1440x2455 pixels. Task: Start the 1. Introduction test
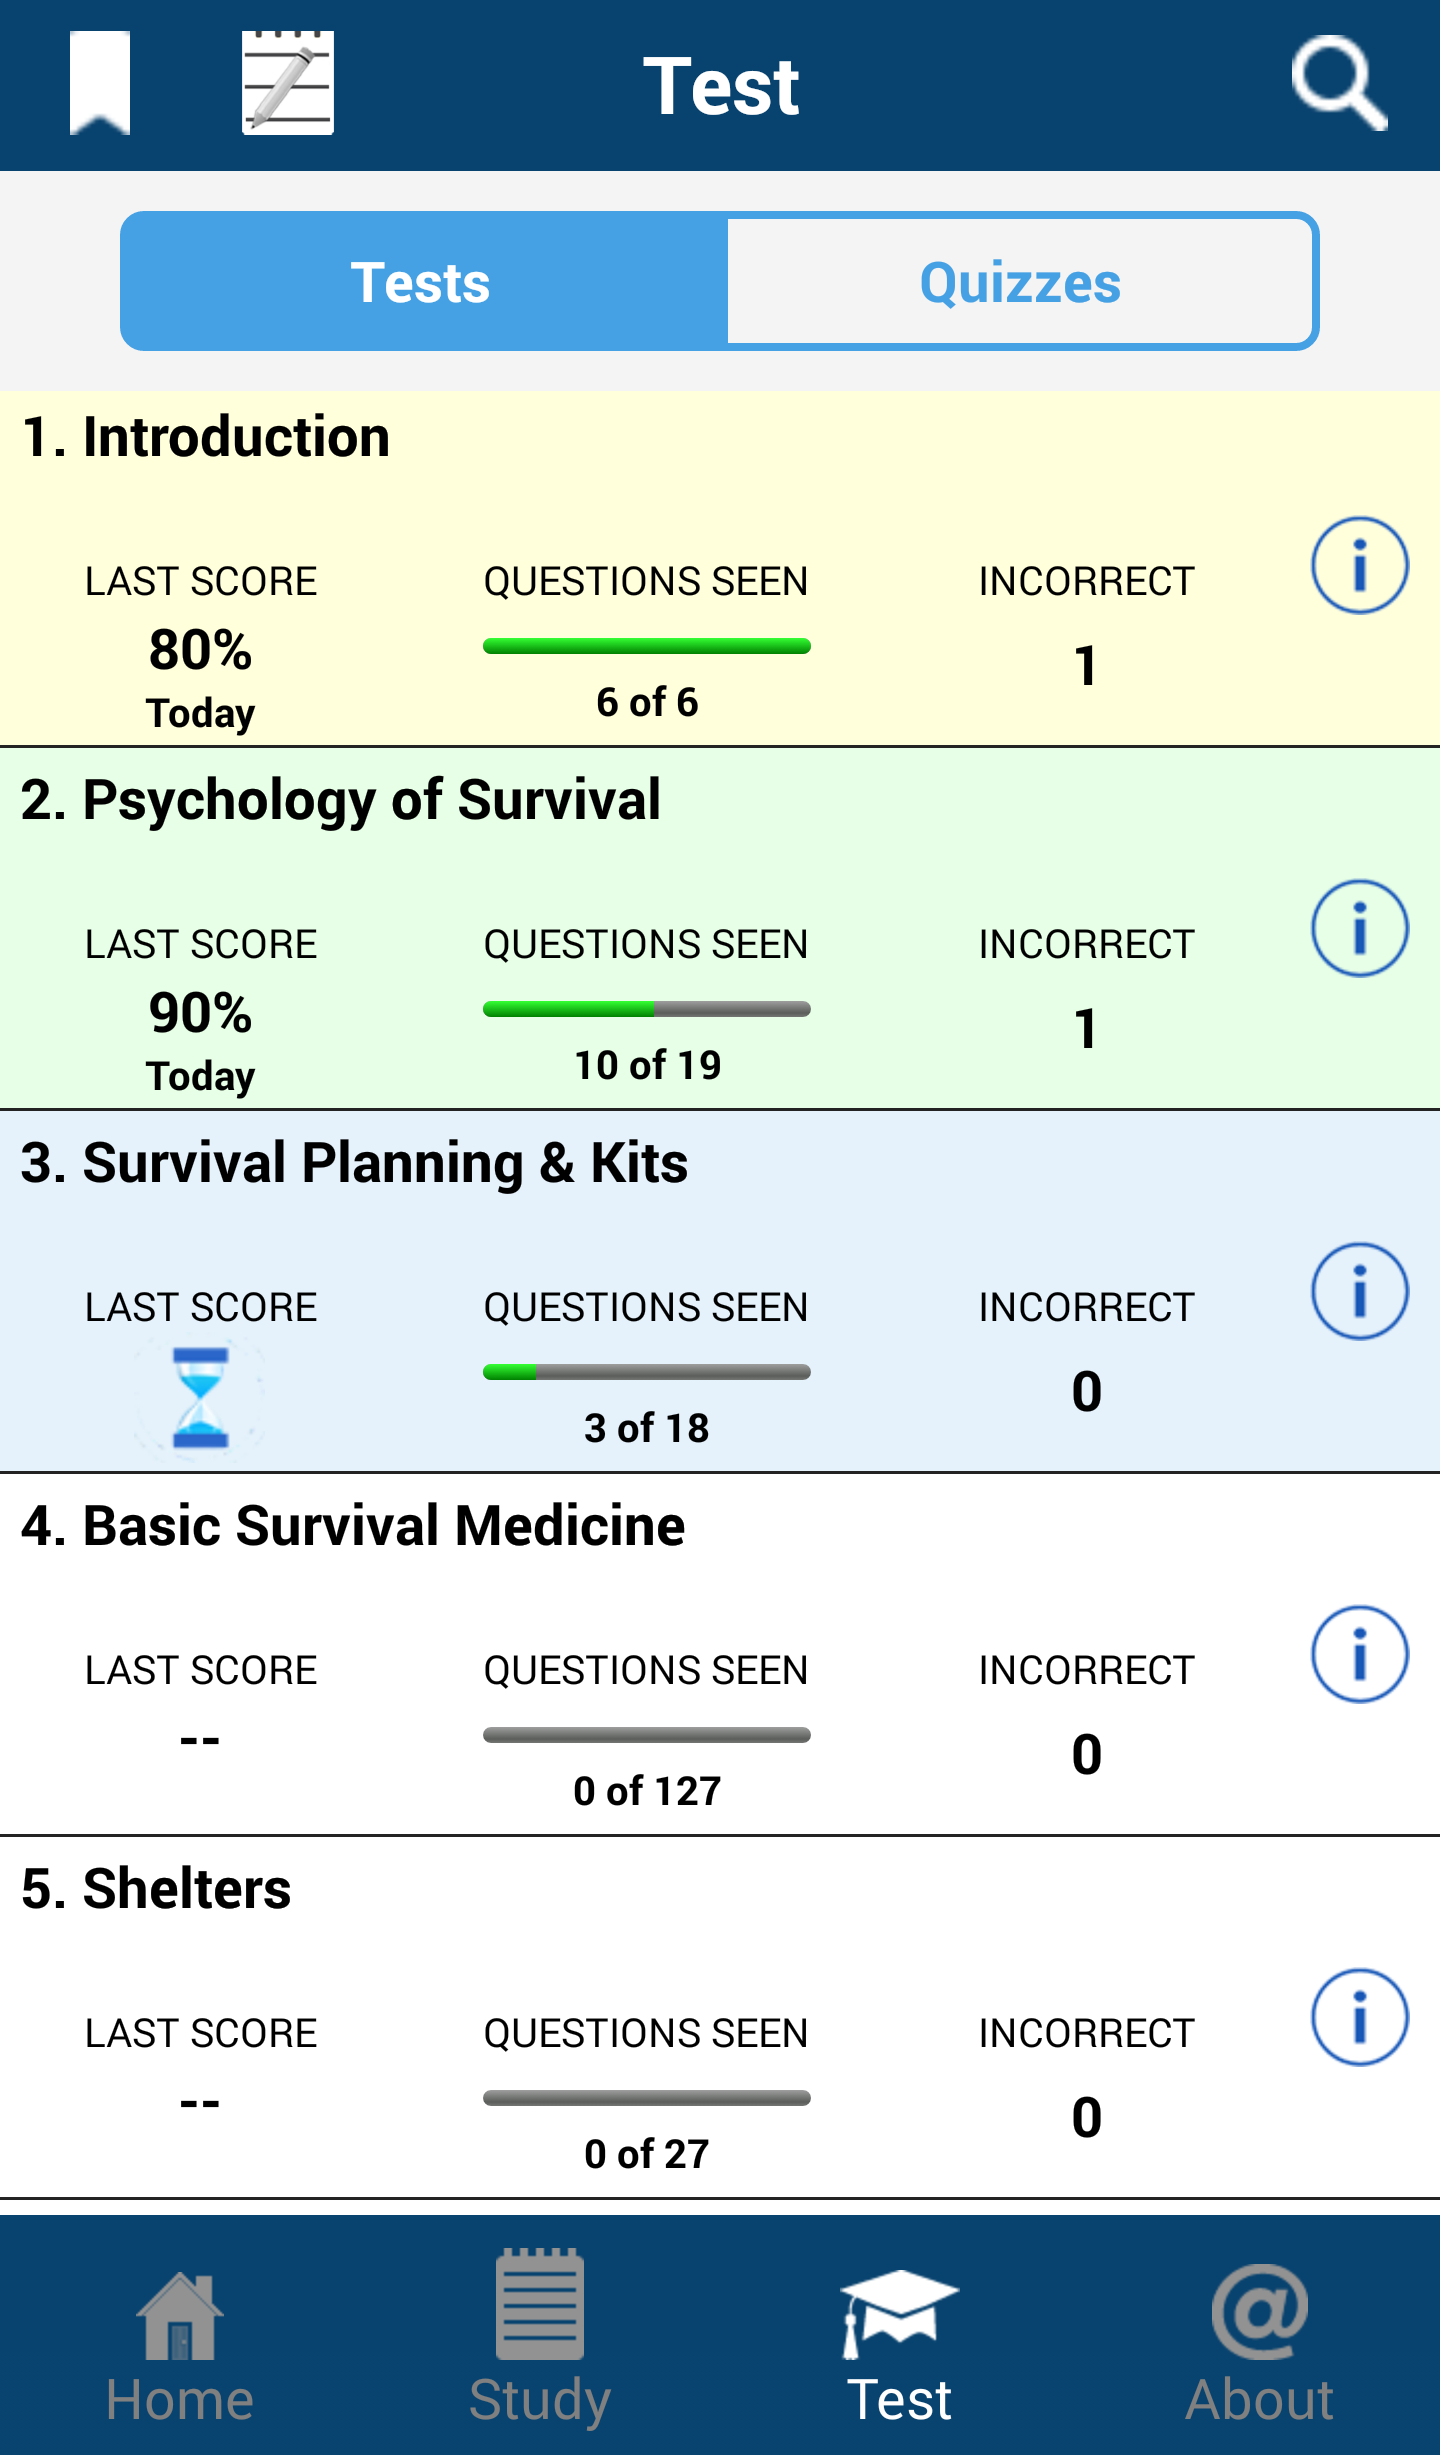click(x=720, y=568)
